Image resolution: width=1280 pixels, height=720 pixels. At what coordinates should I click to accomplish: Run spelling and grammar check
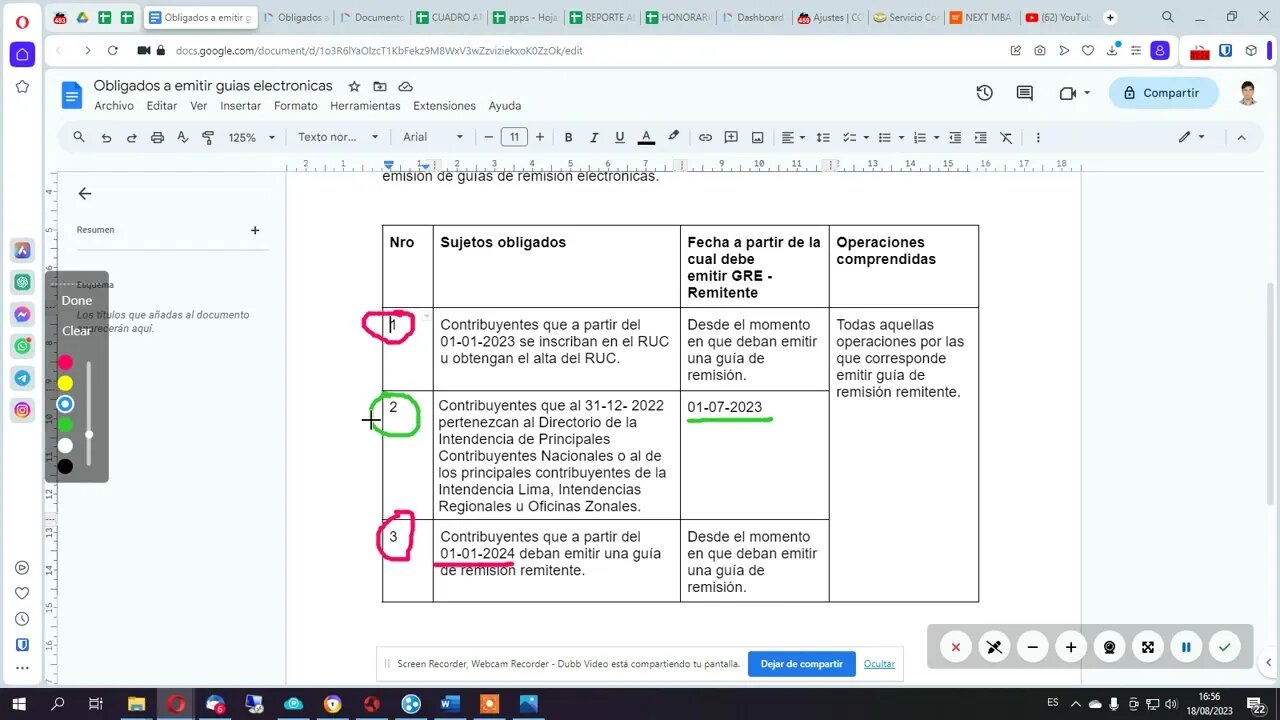[182, 137]
